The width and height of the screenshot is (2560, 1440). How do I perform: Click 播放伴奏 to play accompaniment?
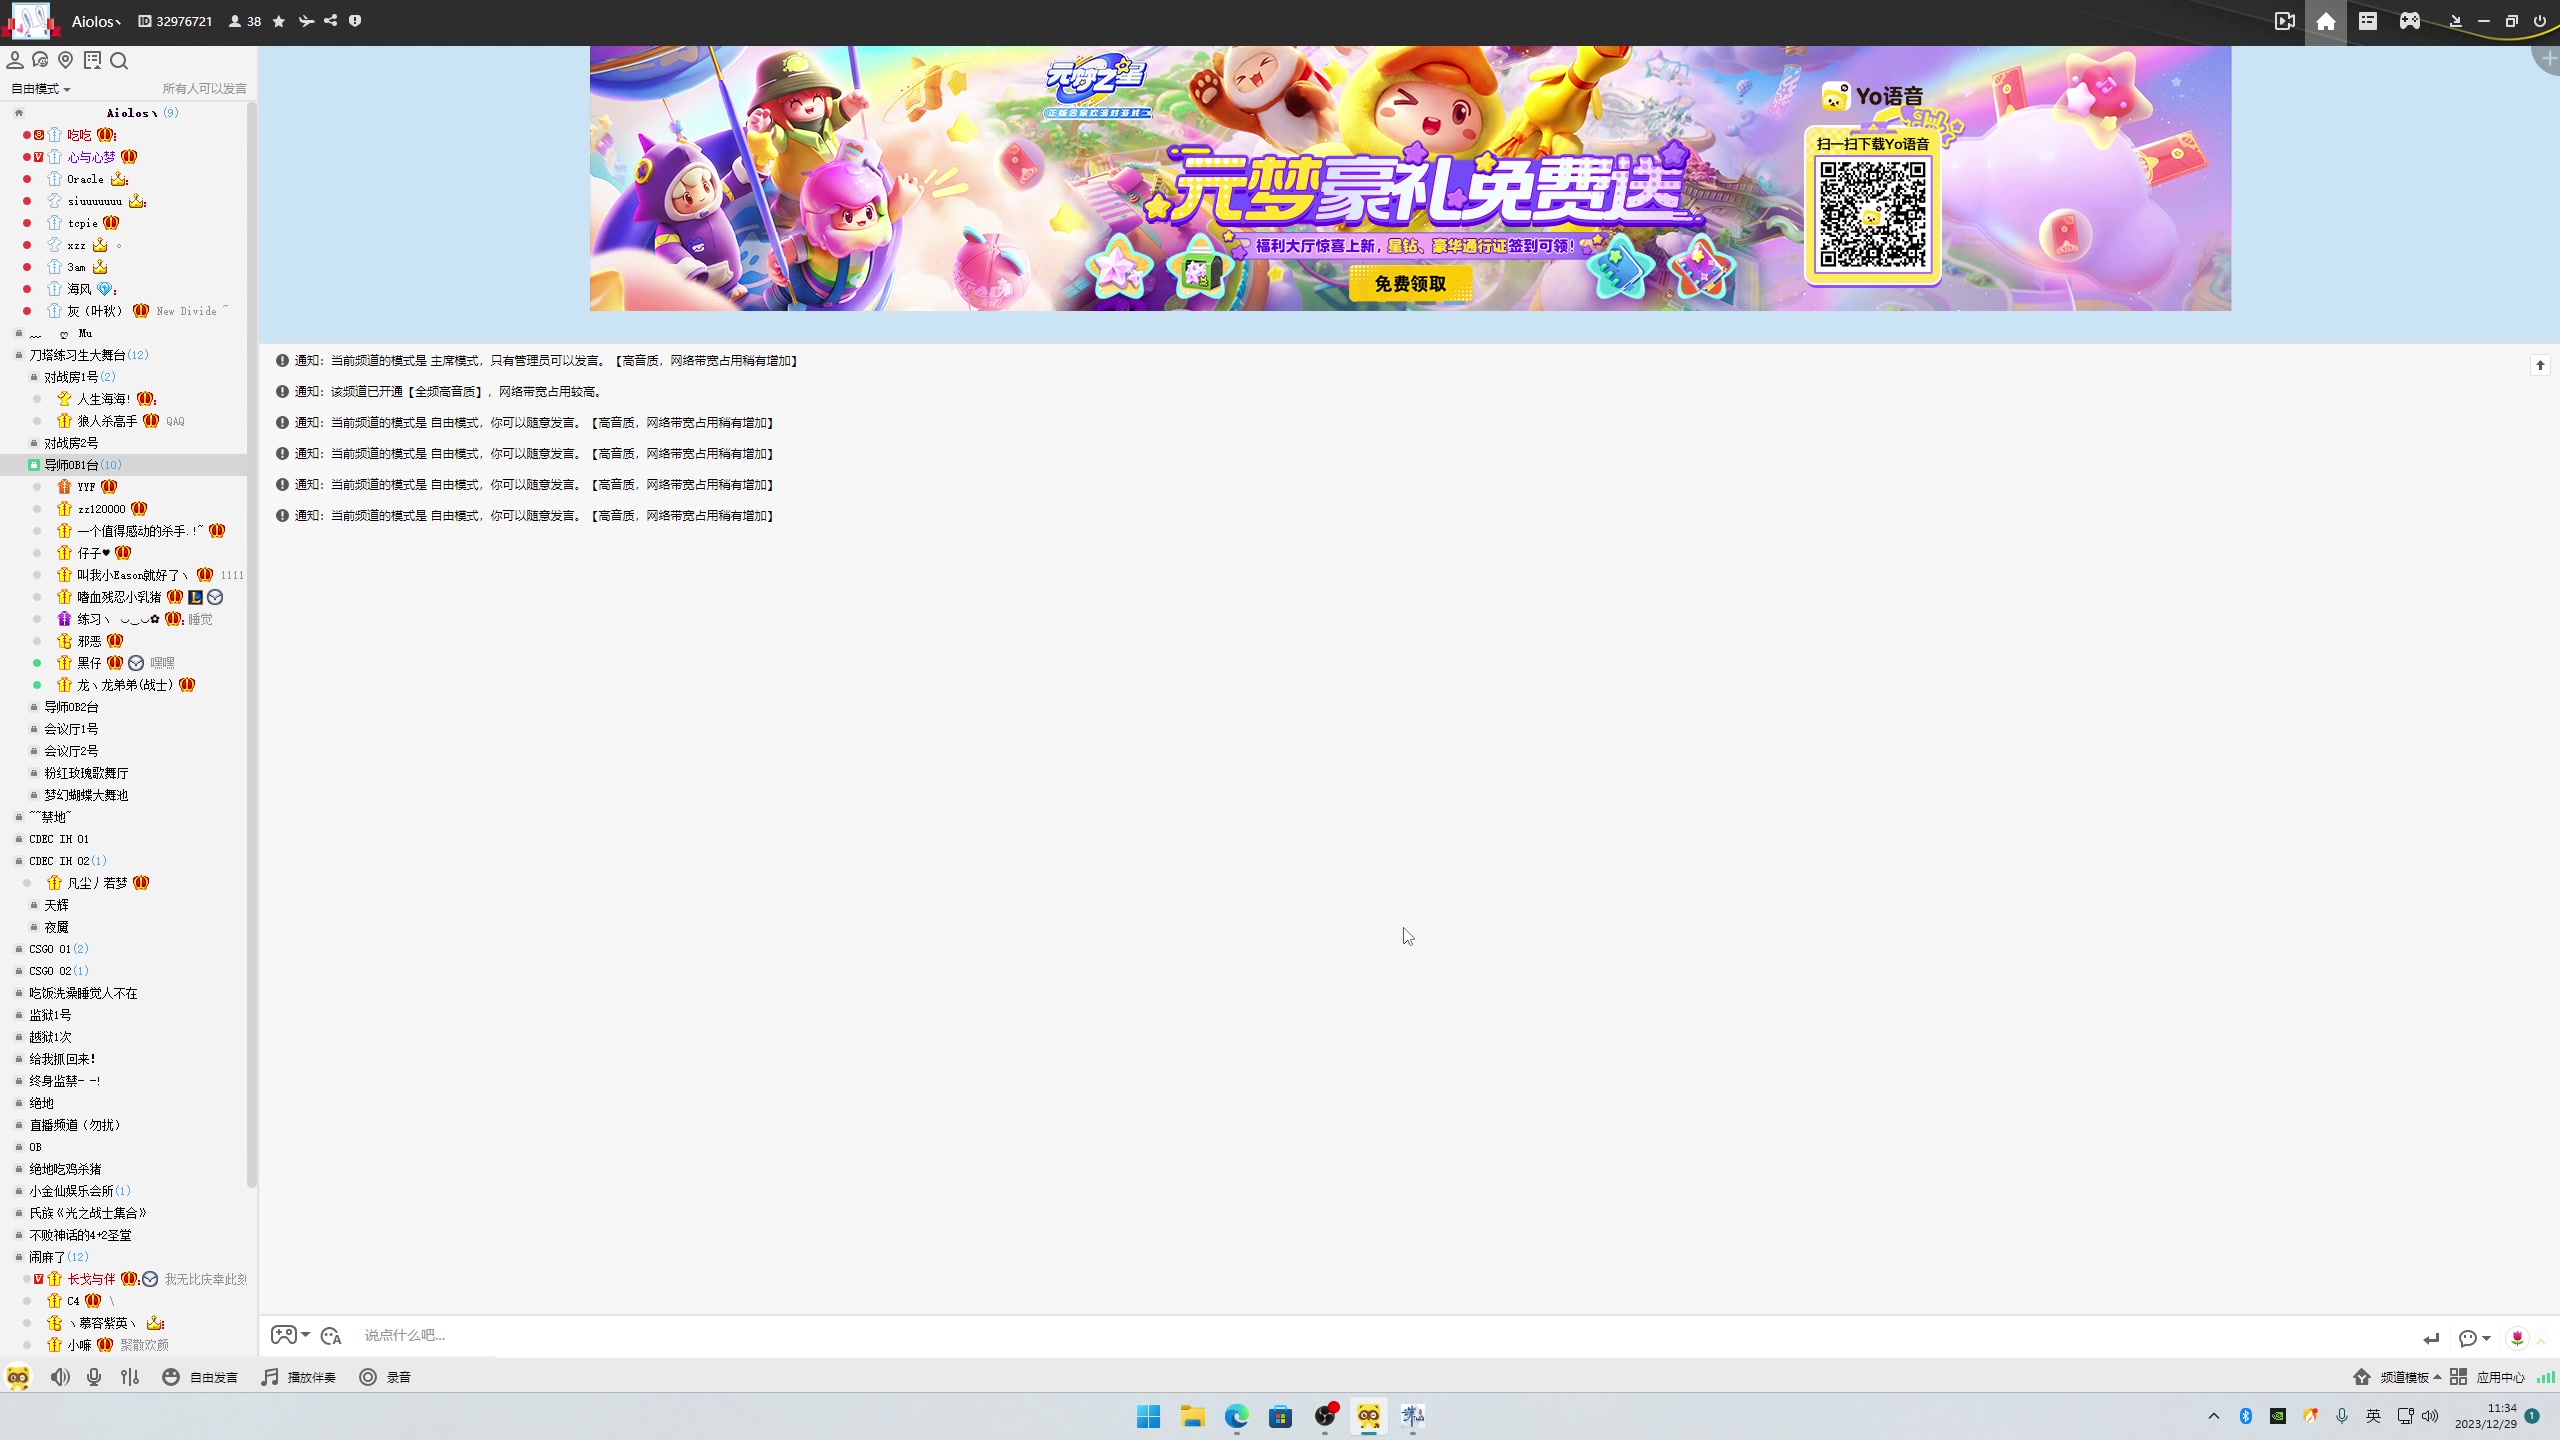298,1377
